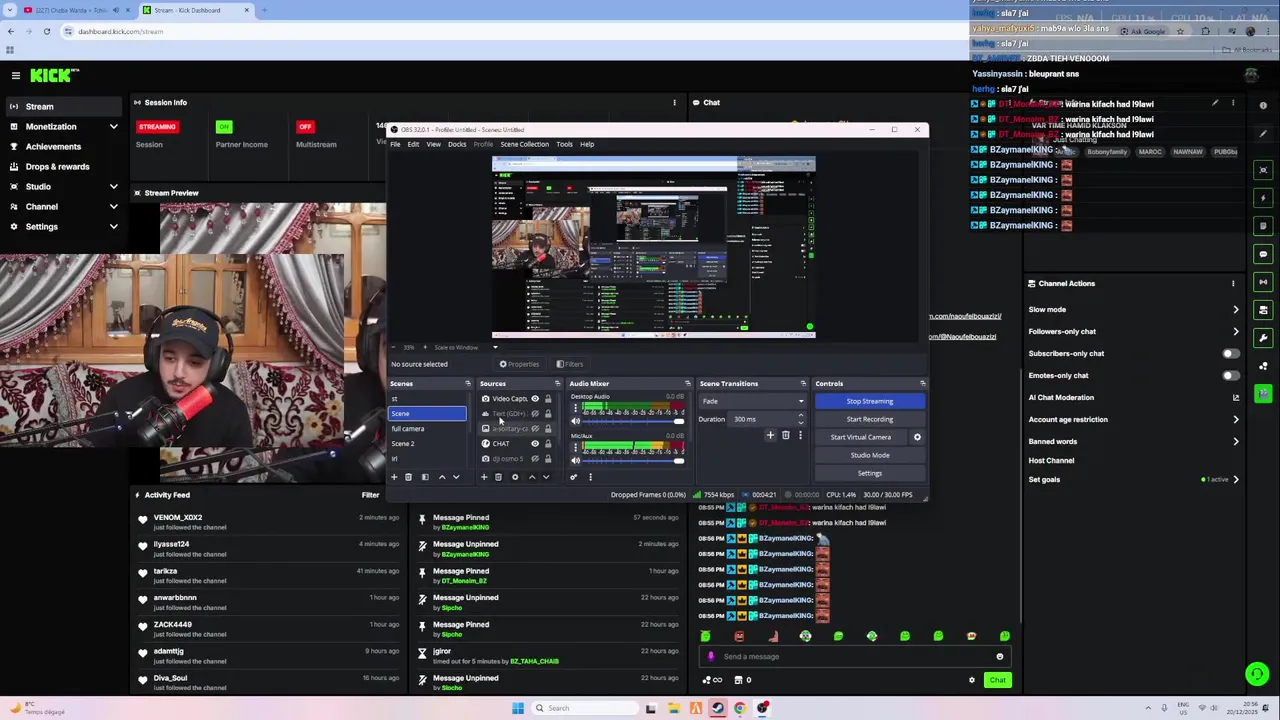Expand Followers-only chat options
This screenshot has width=1280, height=720.
pos(1236,331)
